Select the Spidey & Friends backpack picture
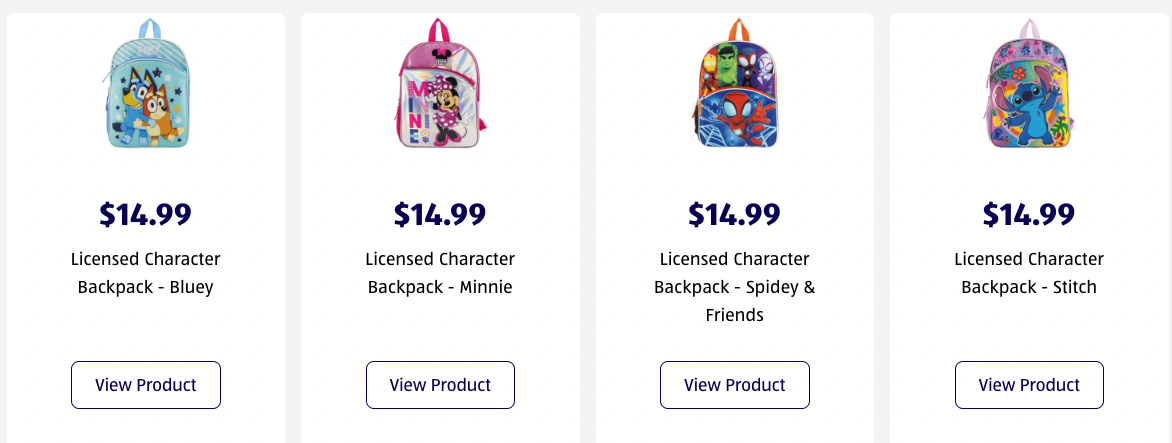Screen dimensions: 1172x443 735,85
